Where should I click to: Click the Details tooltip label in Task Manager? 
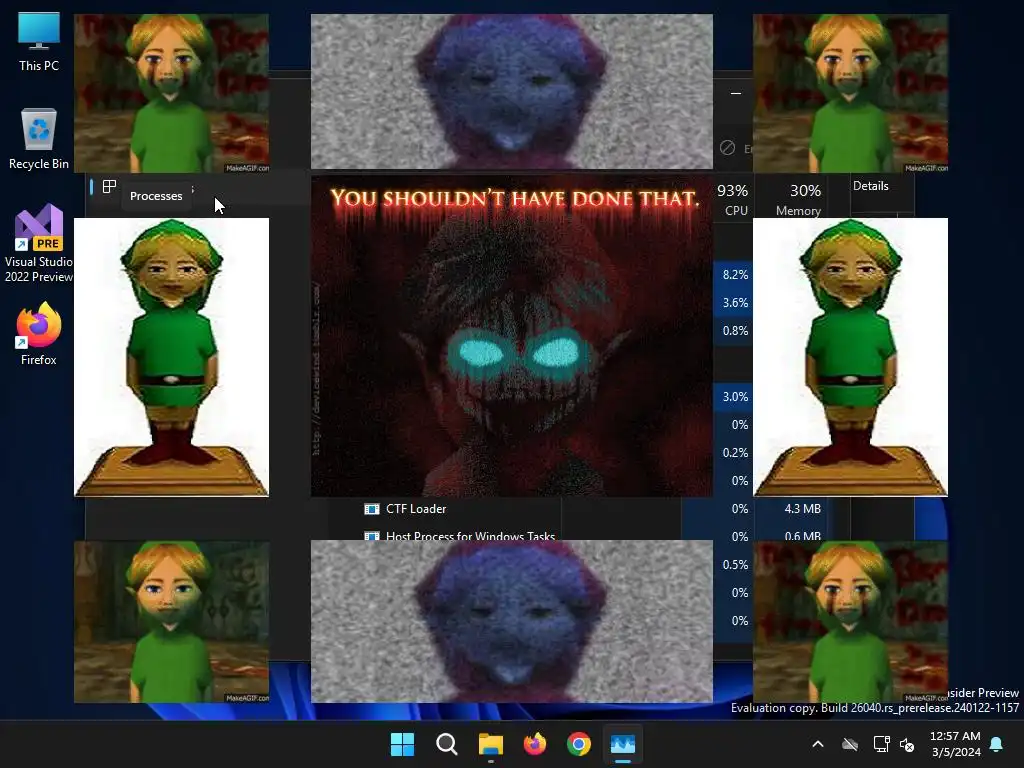[x=871, y=186]
